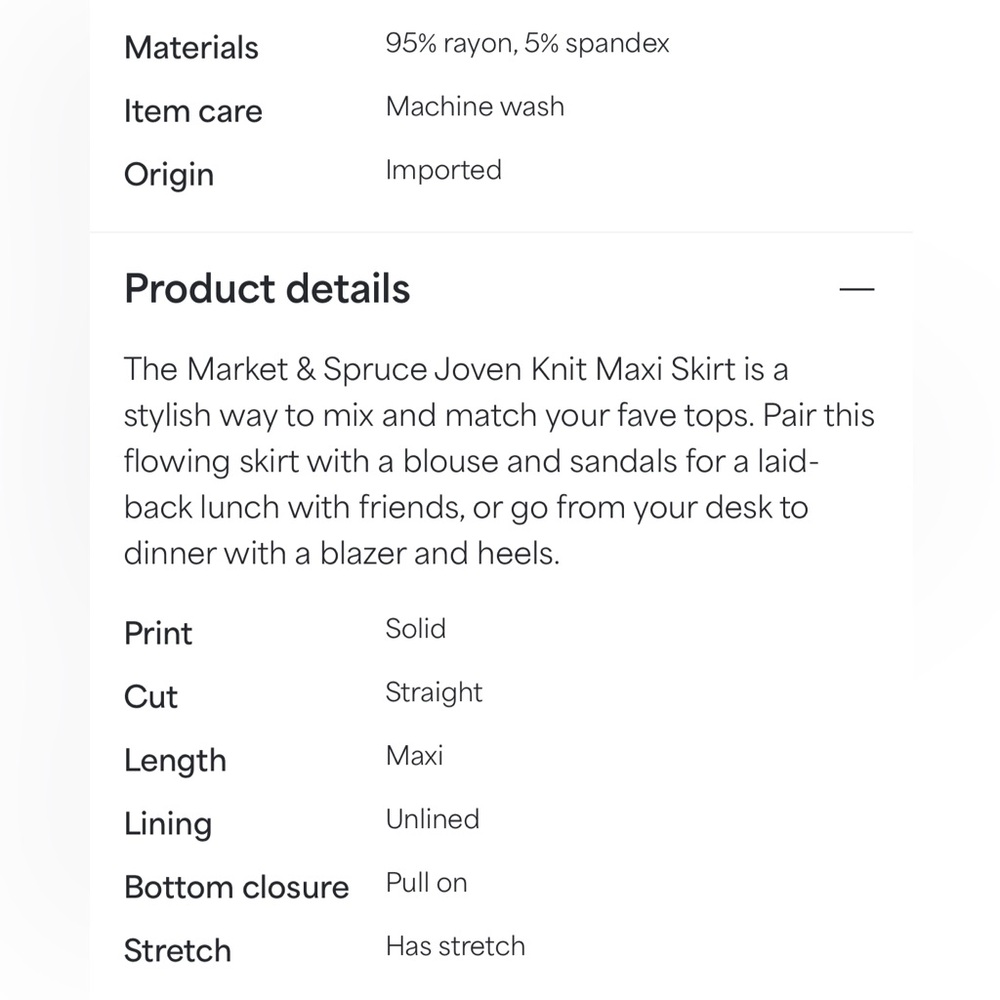Click the 95% rayon, 5% spandex value
Screen dimensions: 1000x1000
527,43
